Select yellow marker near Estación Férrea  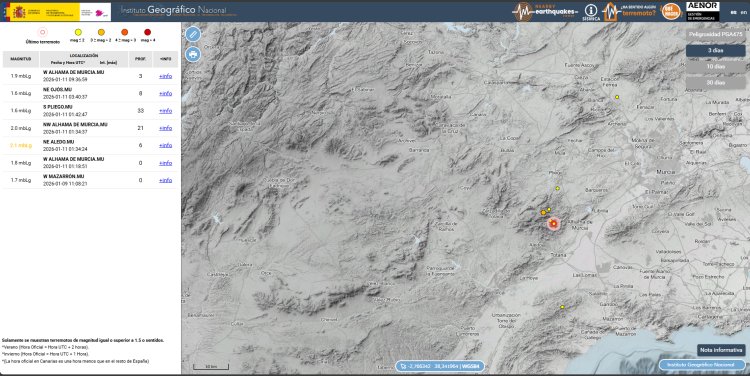617,97
